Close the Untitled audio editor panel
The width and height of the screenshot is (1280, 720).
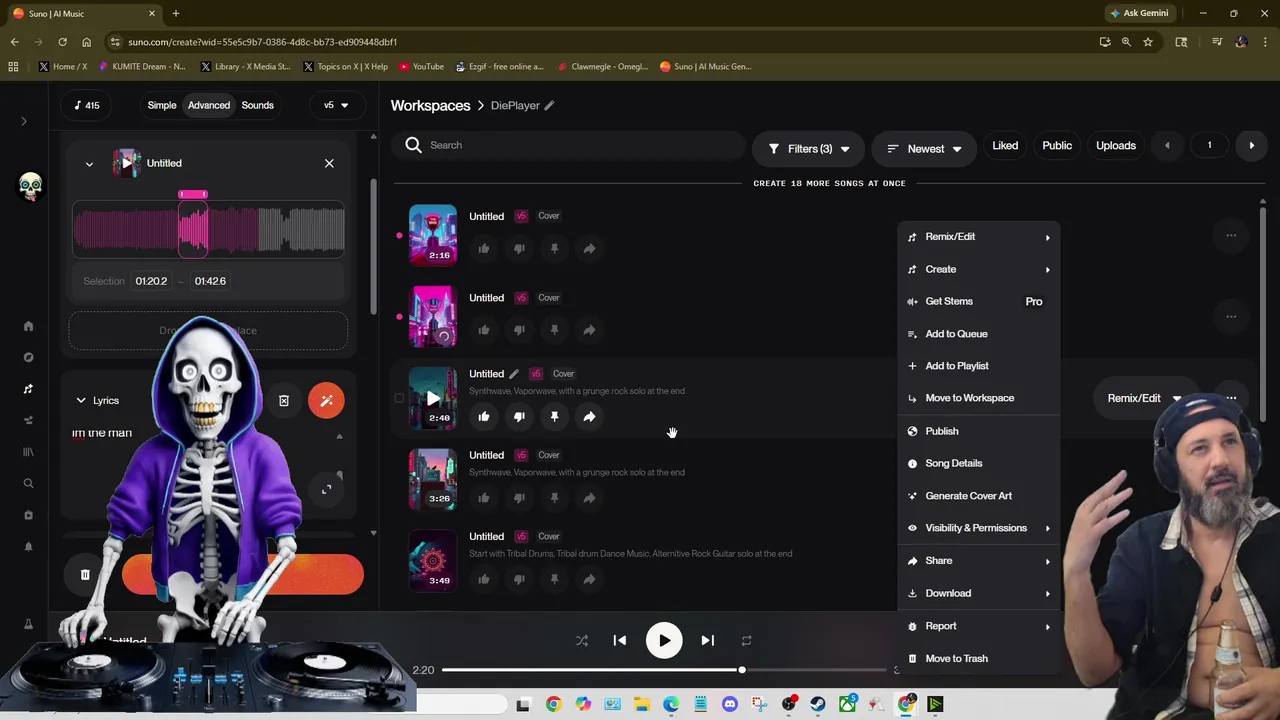[329, 163]
